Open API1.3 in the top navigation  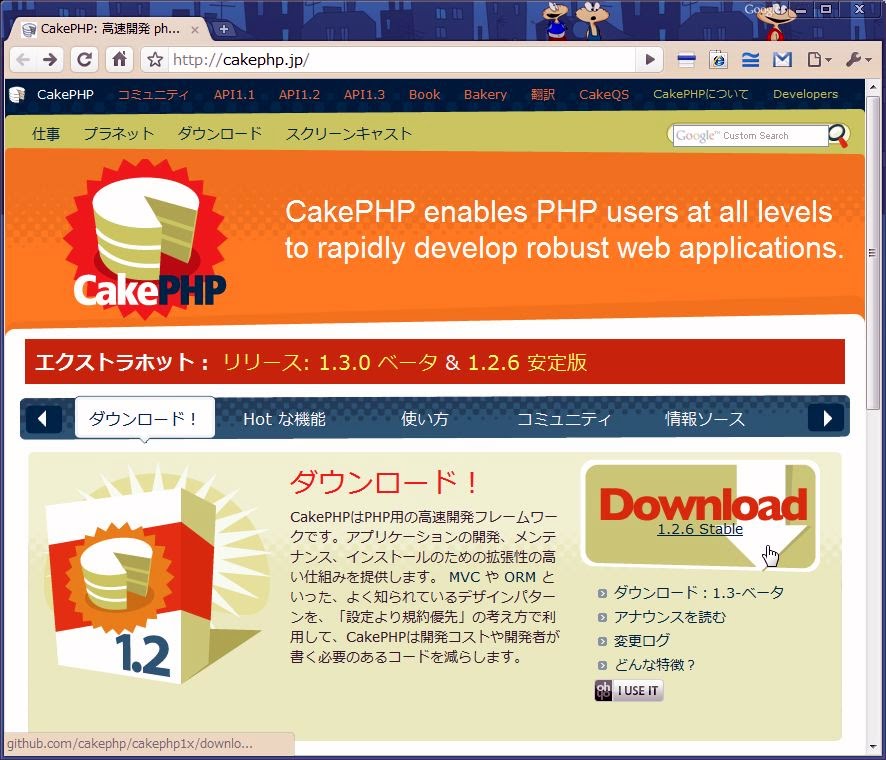[x=364, y=95]
